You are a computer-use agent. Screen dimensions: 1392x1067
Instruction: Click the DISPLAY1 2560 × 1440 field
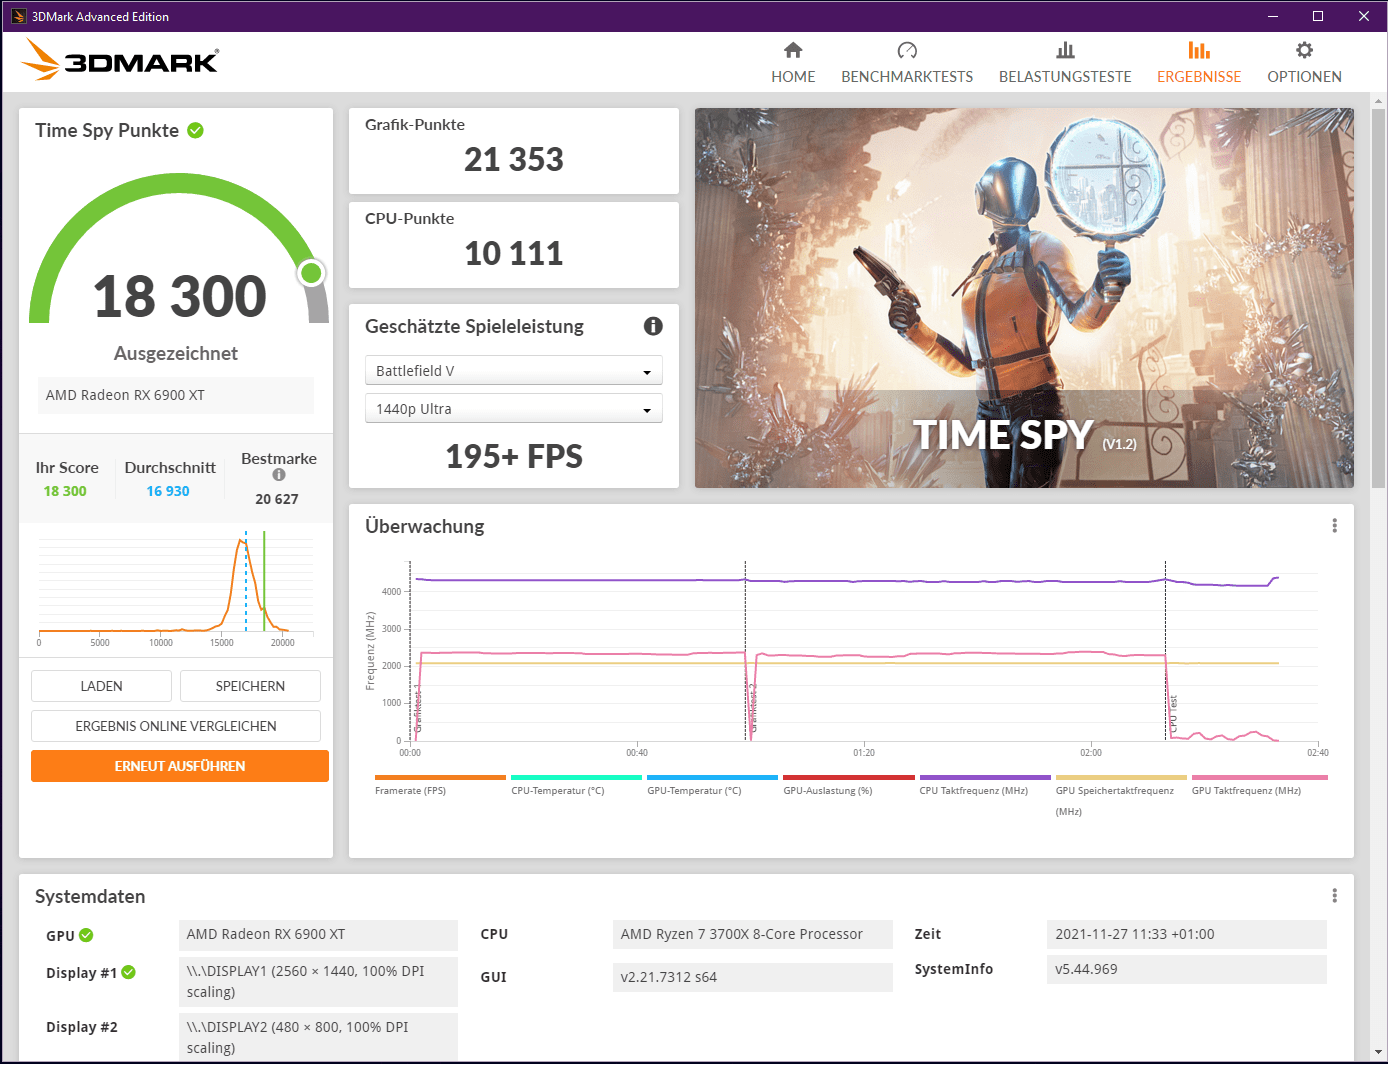point(318,982)
